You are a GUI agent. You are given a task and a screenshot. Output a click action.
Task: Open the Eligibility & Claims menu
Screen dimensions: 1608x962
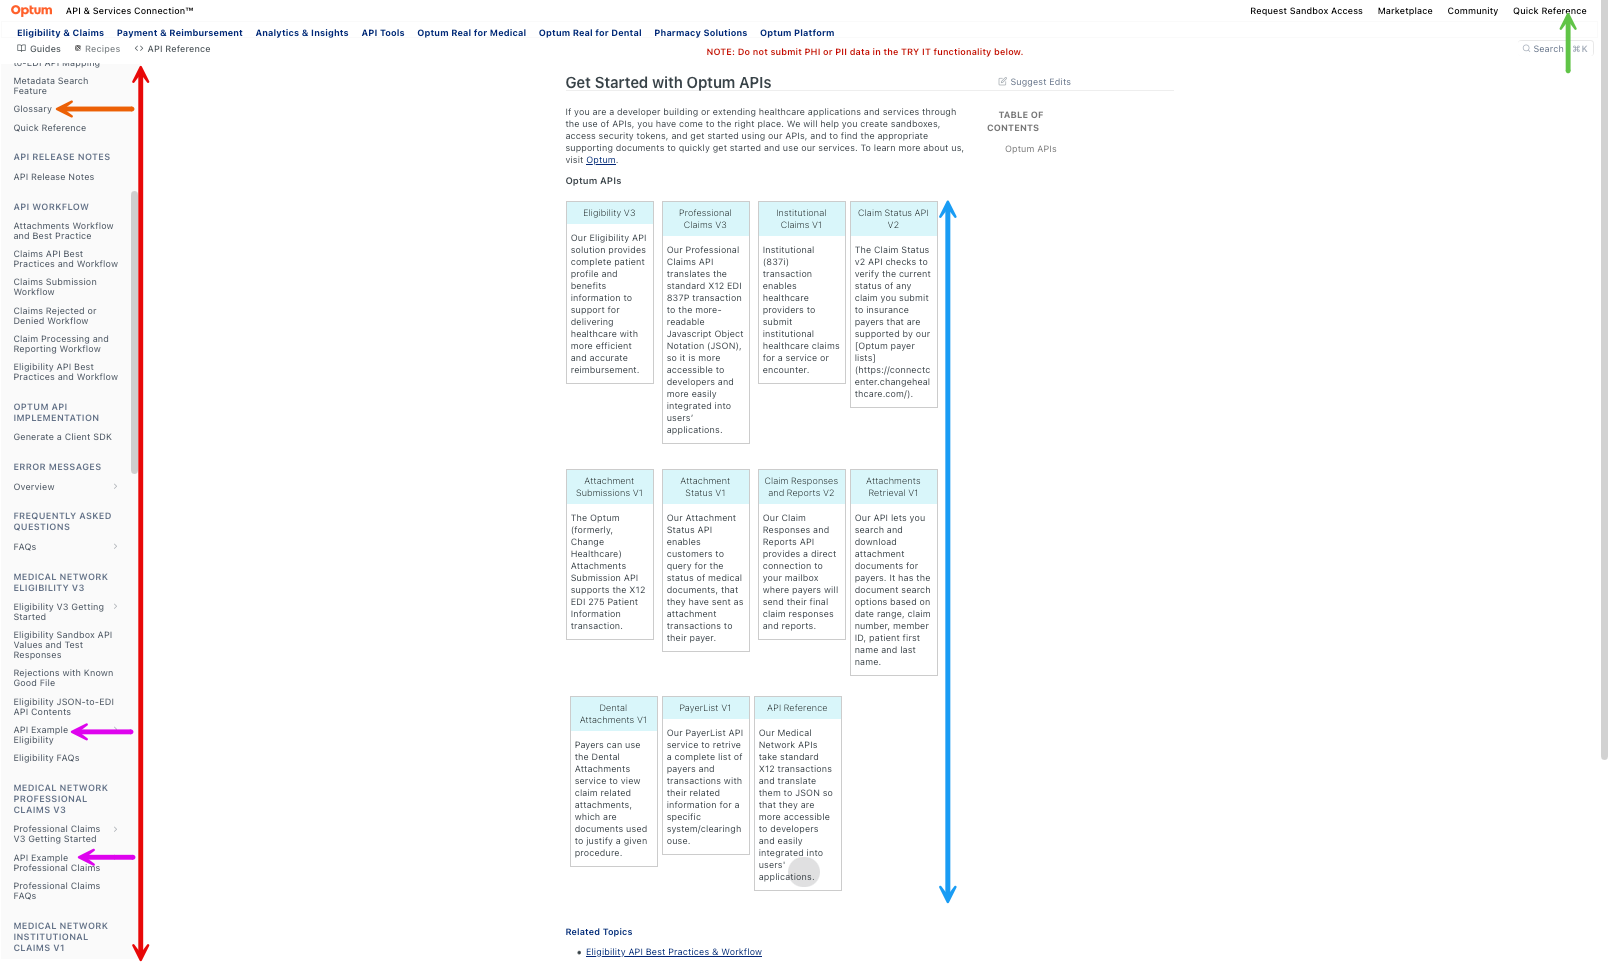click(60, 33)
